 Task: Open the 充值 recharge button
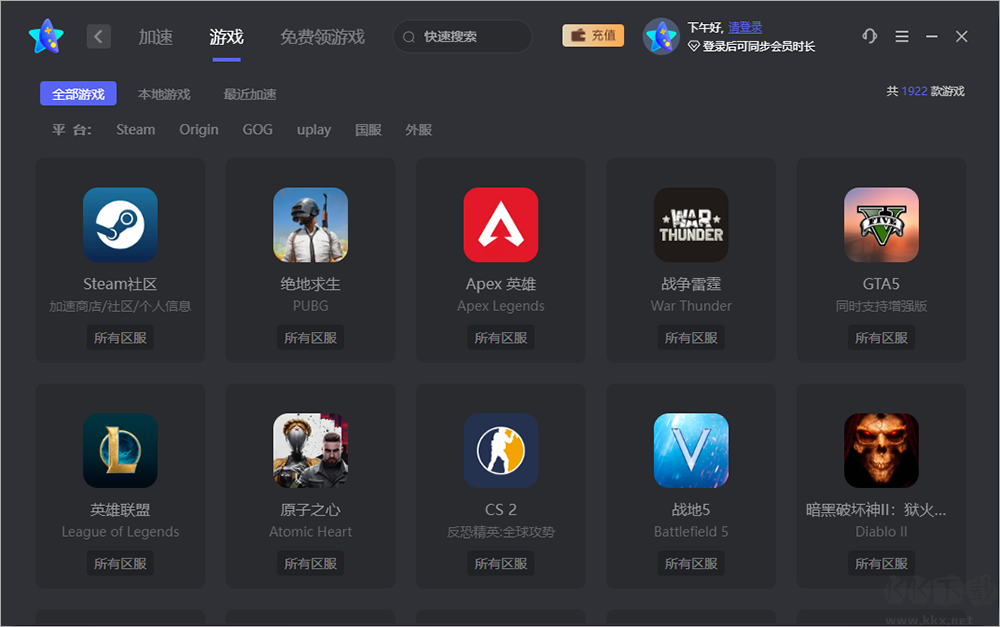tap(593, 36)
